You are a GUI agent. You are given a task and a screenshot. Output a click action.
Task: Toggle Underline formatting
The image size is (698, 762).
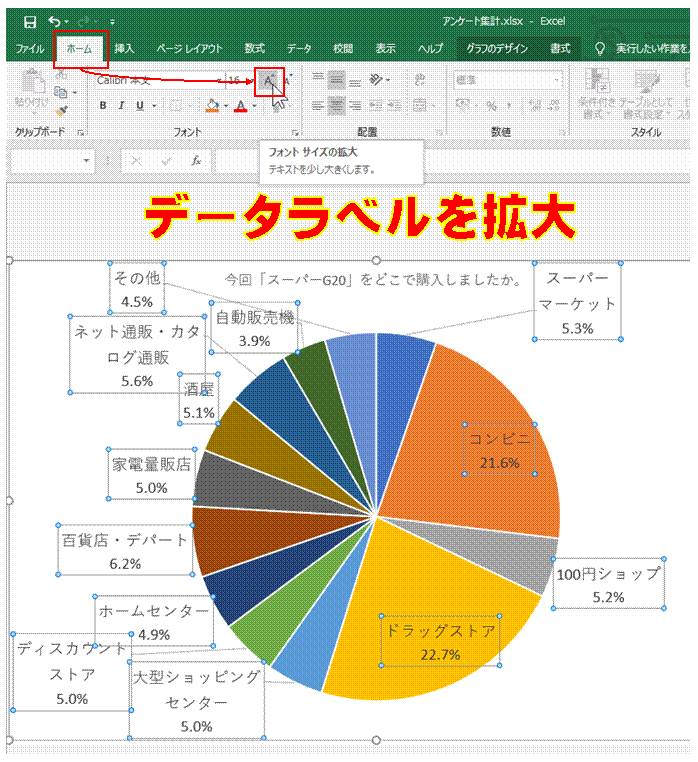click(x=140, y=105)
